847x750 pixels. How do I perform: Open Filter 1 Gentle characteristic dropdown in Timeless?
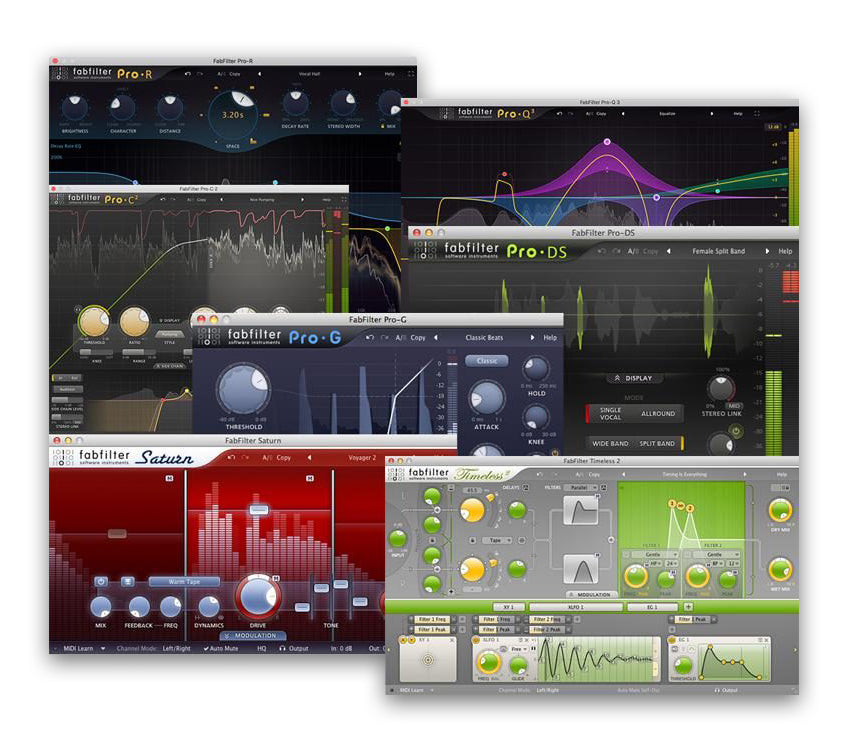click(653, 554)
